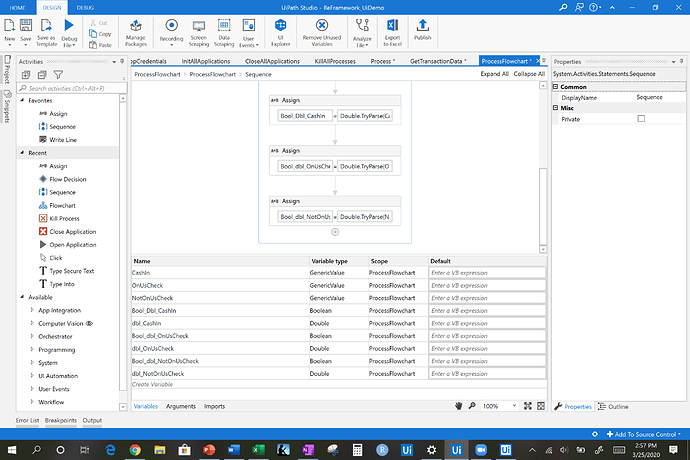Edit Default value for CashIn variable

487,273
